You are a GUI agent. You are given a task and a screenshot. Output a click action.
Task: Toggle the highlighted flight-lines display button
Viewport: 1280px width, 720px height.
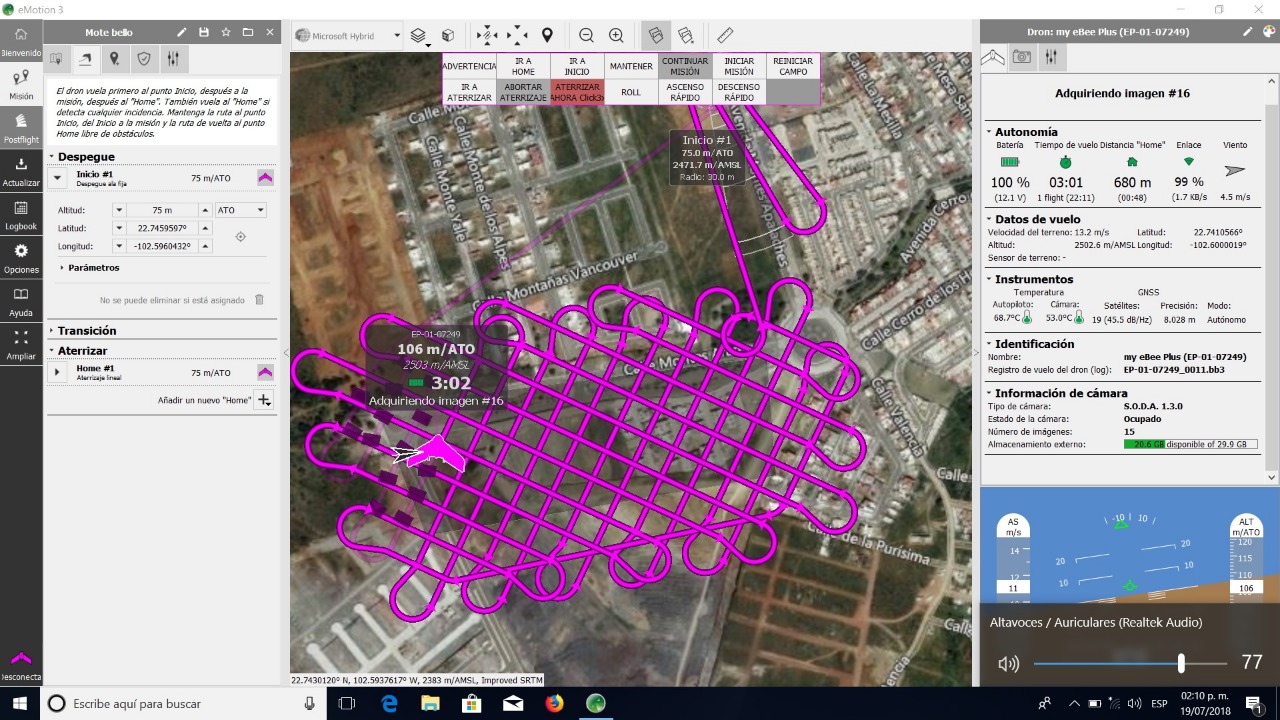click(x=655, y=35)
